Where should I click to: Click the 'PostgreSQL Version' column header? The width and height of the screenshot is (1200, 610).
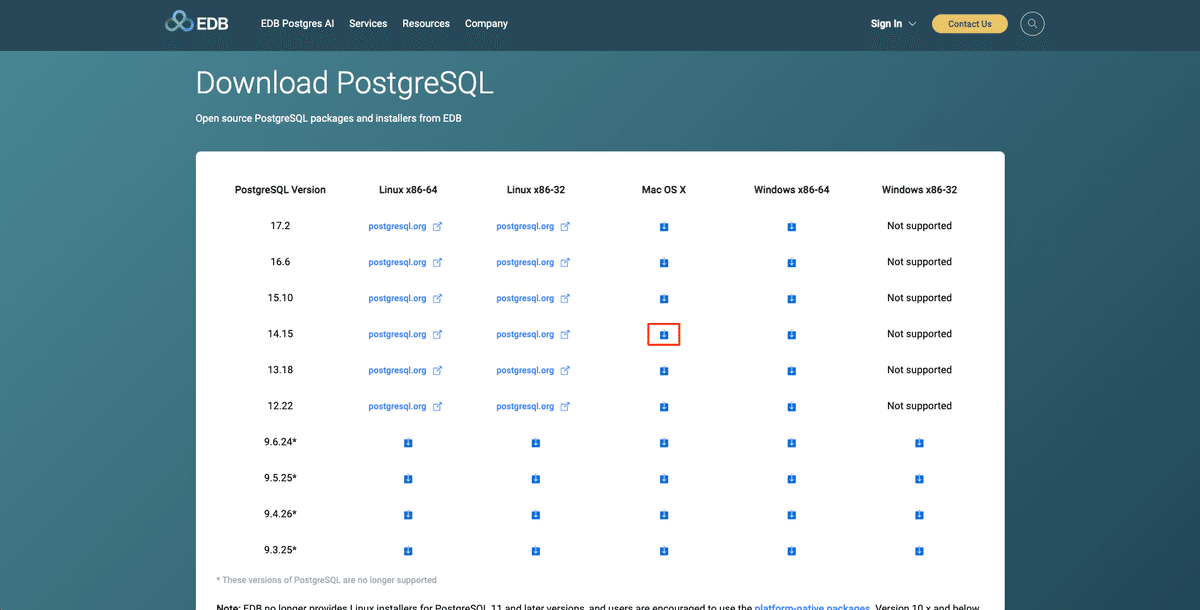tap(280, 190)
